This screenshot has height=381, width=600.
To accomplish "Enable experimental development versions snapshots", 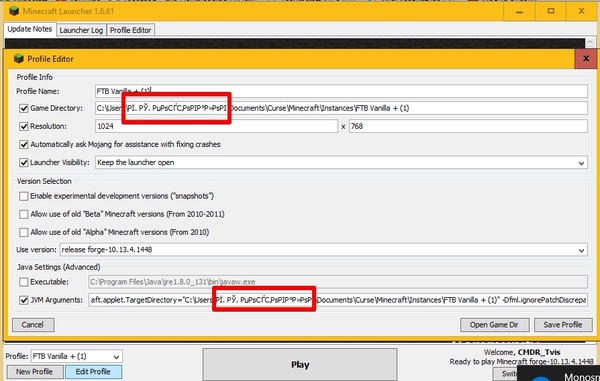I will coord(24,196).
